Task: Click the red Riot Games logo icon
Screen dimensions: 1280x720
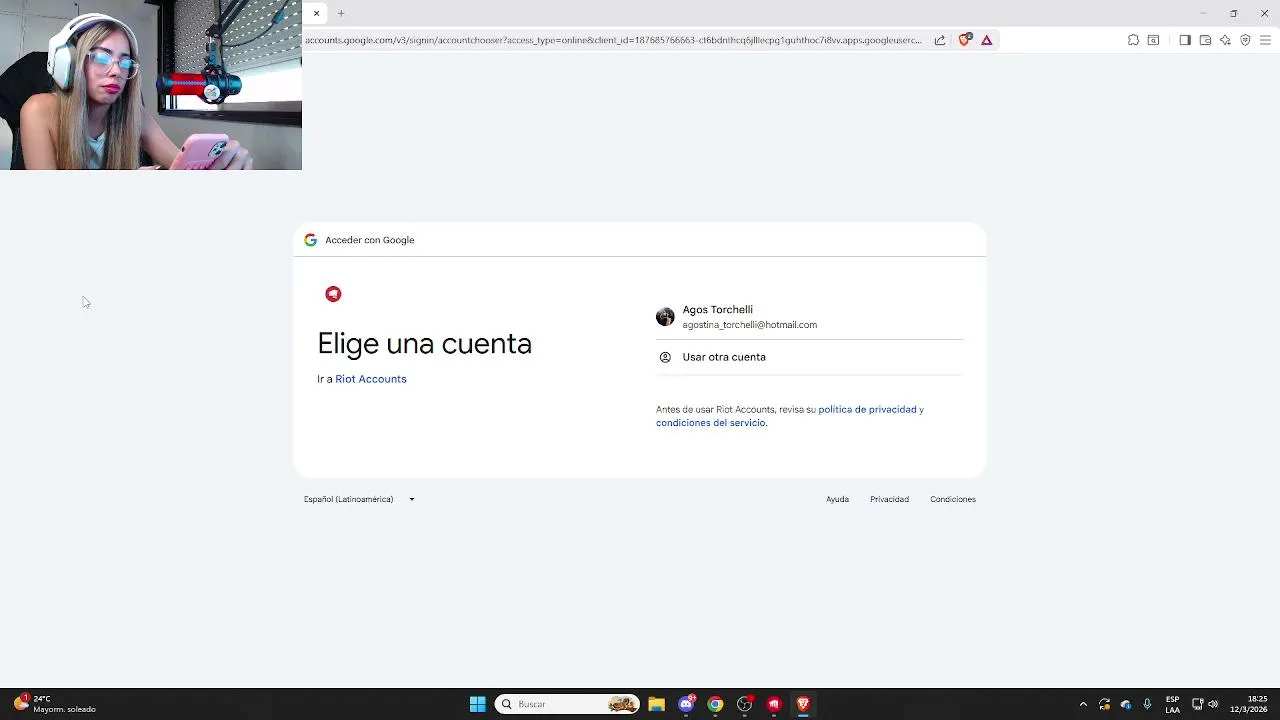Action: (x=333, y=294)
